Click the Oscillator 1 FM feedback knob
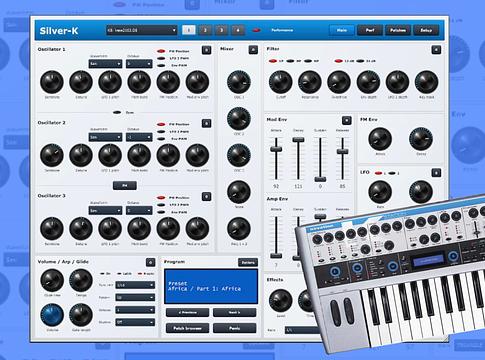Viewport: 485px width, 360px height. tap(168, 82)
